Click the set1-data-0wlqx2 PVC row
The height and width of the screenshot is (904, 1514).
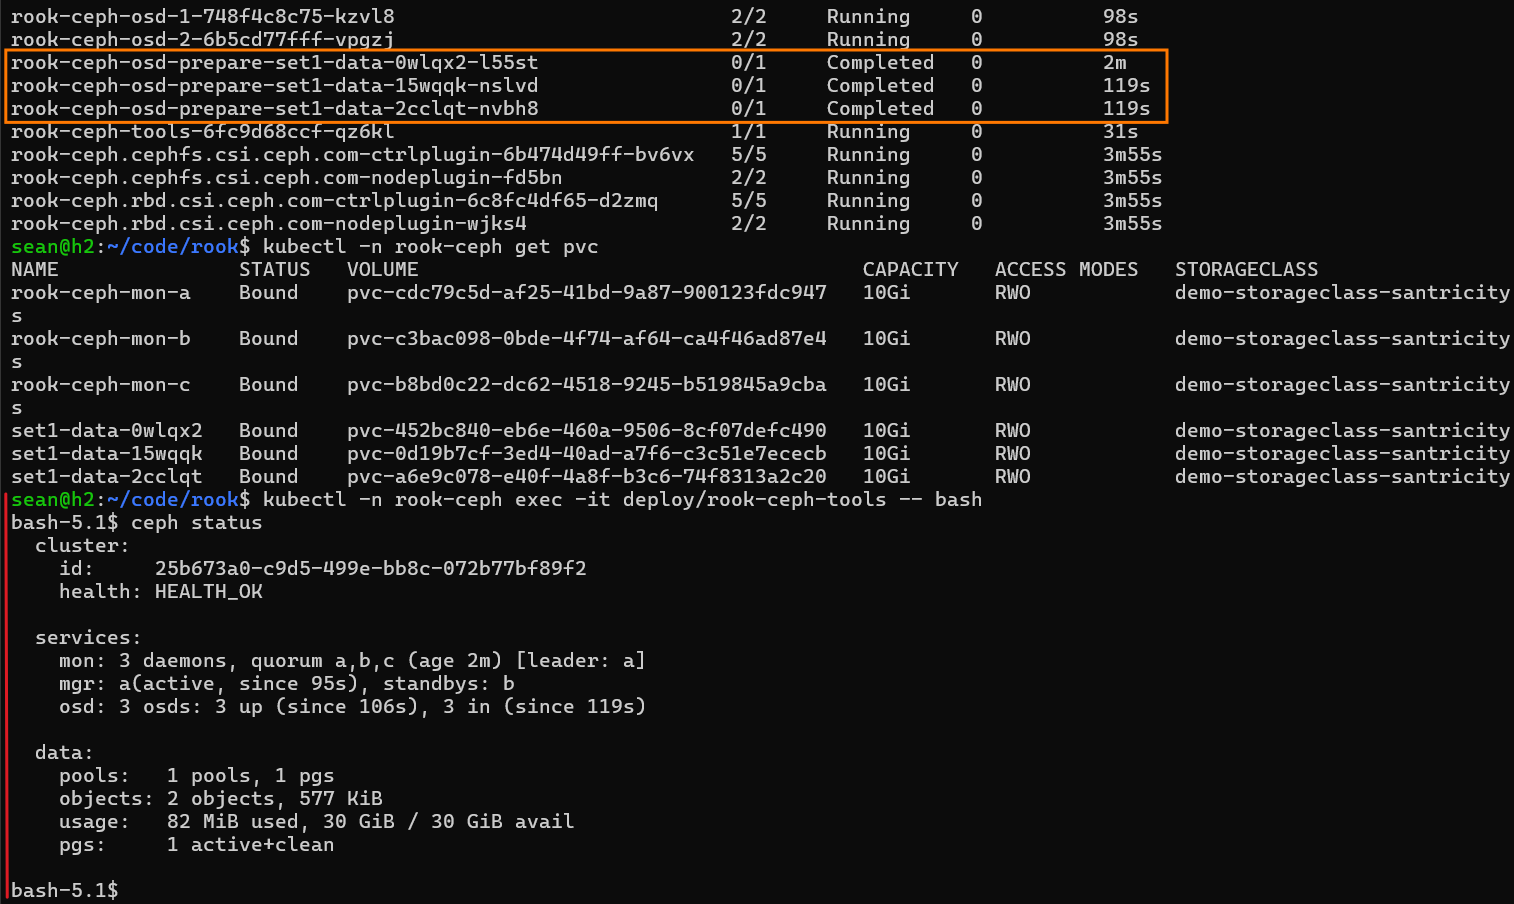(x=760, y=430)
